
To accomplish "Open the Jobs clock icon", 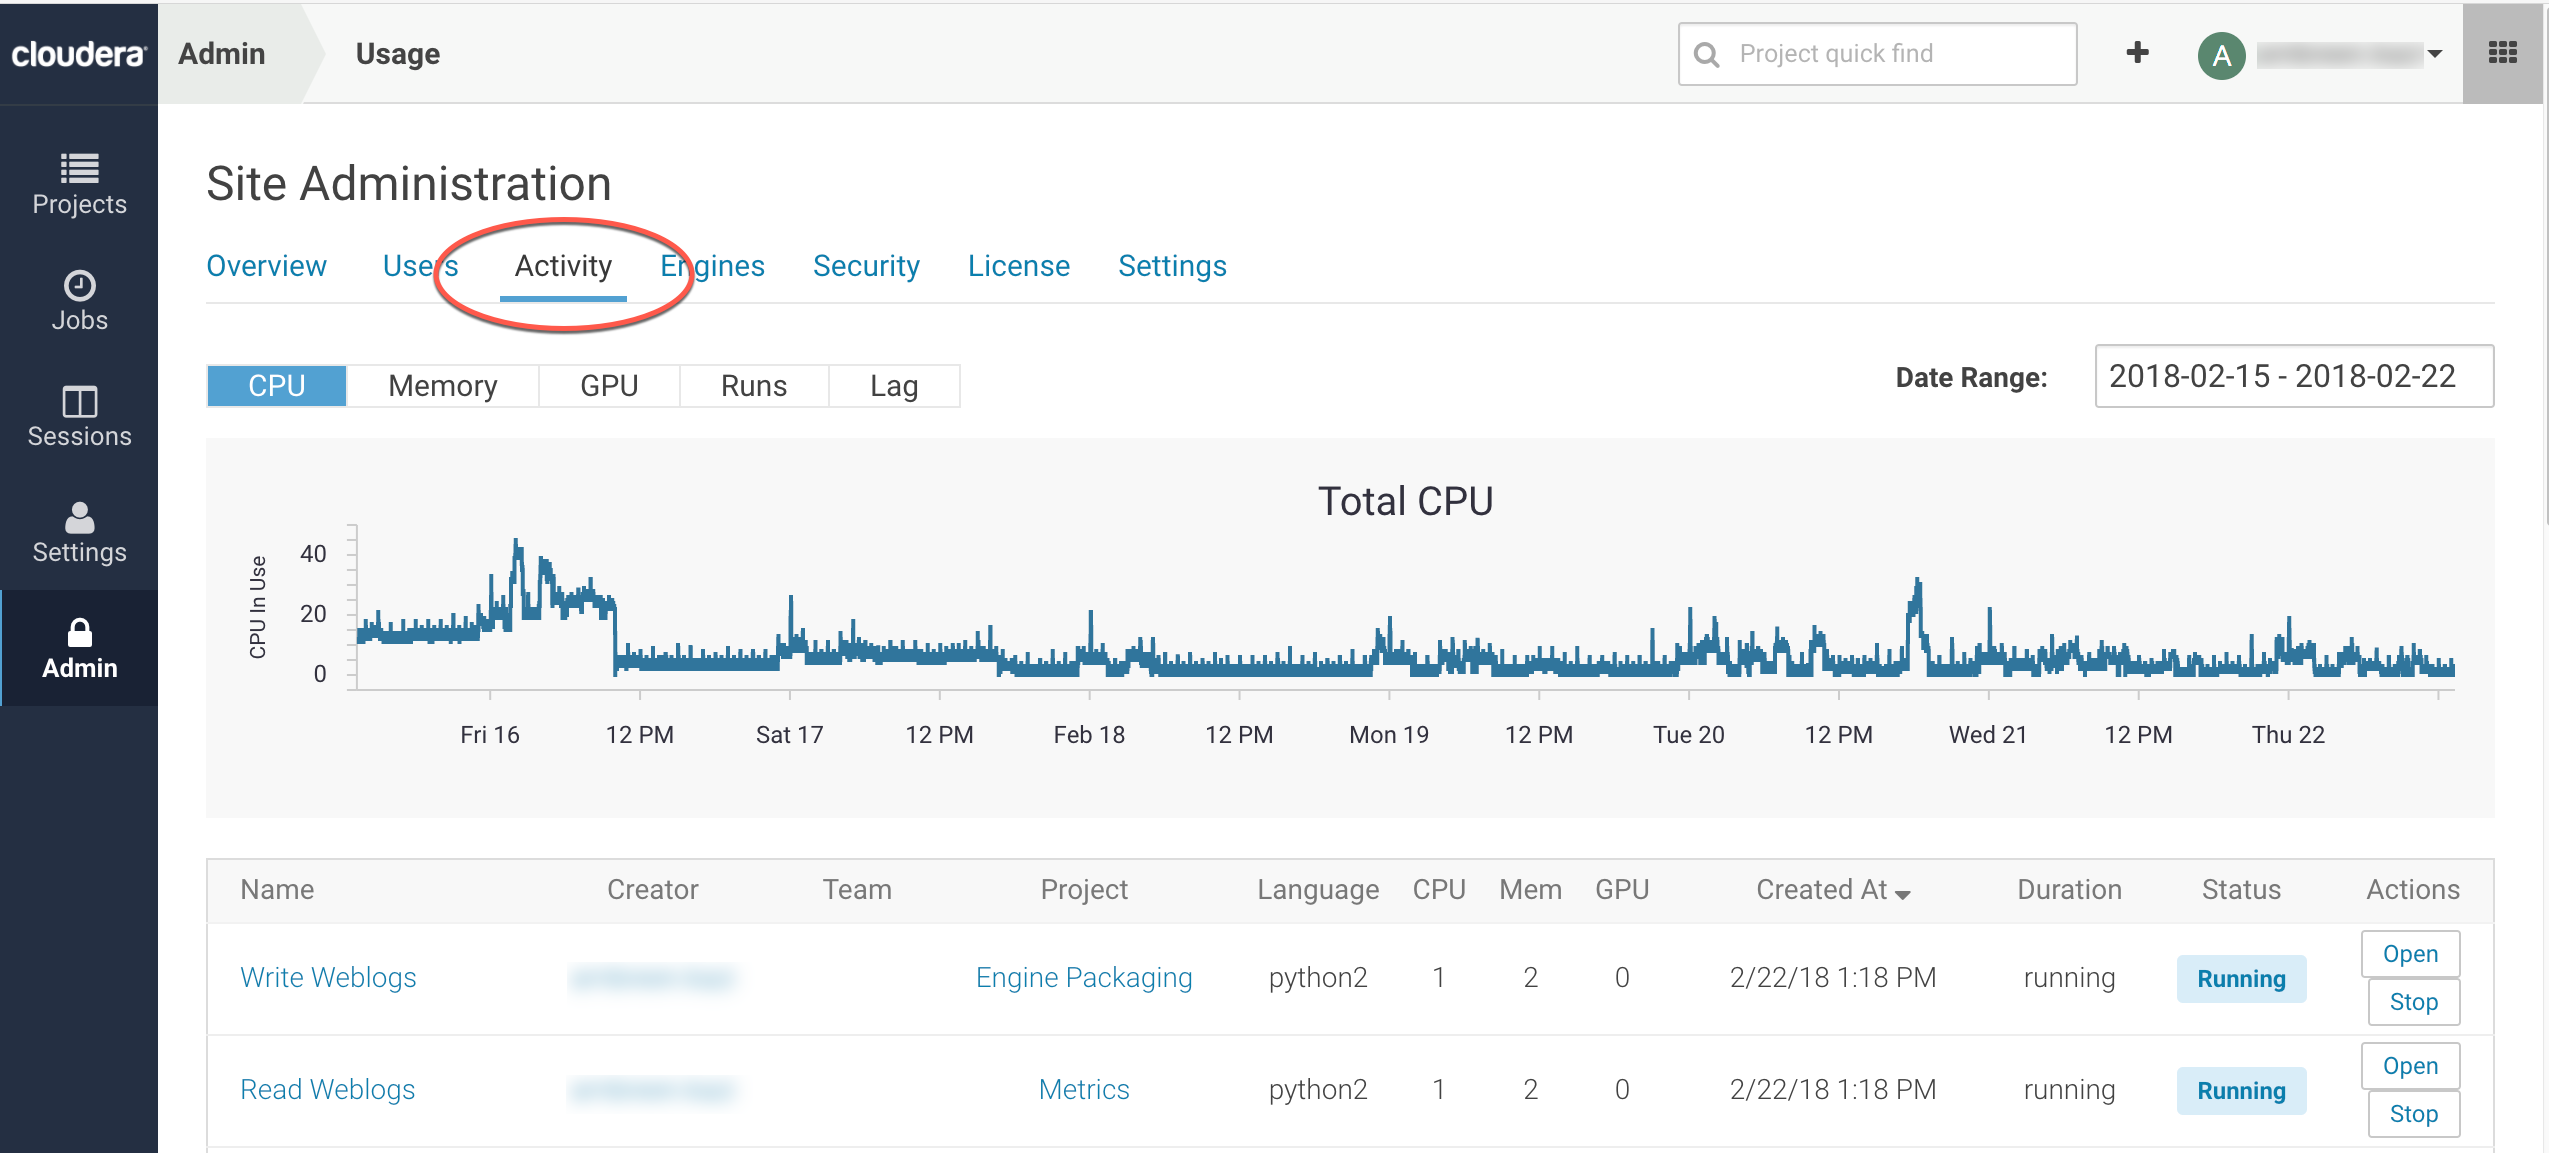I will pos(79,286).
